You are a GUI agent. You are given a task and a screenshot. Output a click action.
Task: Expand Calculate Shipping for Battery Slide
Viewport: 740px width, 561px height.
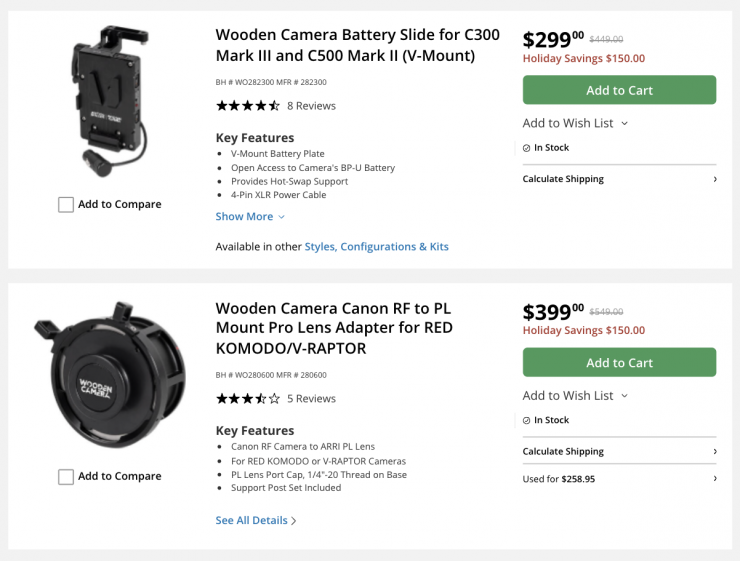coord(619,179)
